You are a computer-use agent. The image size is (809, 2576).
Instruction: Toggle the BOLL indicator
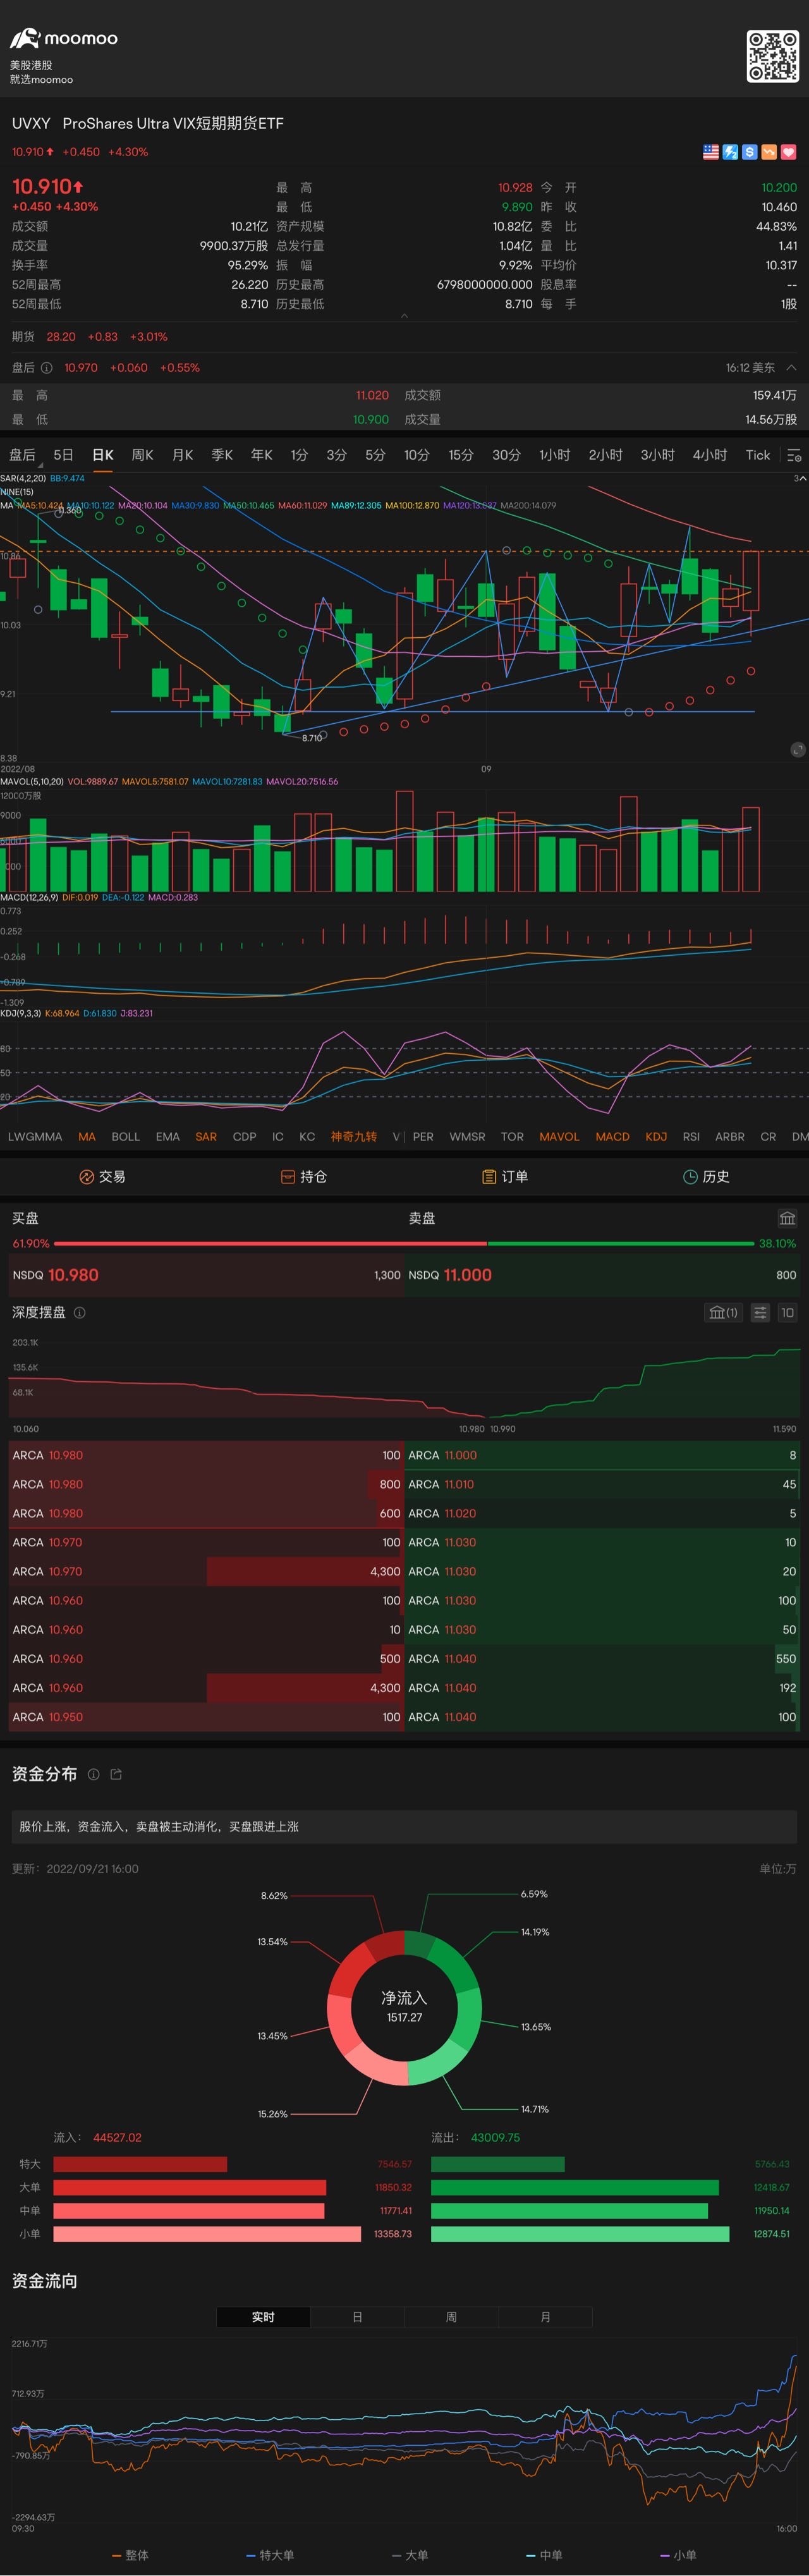[x=126, y=1137]
